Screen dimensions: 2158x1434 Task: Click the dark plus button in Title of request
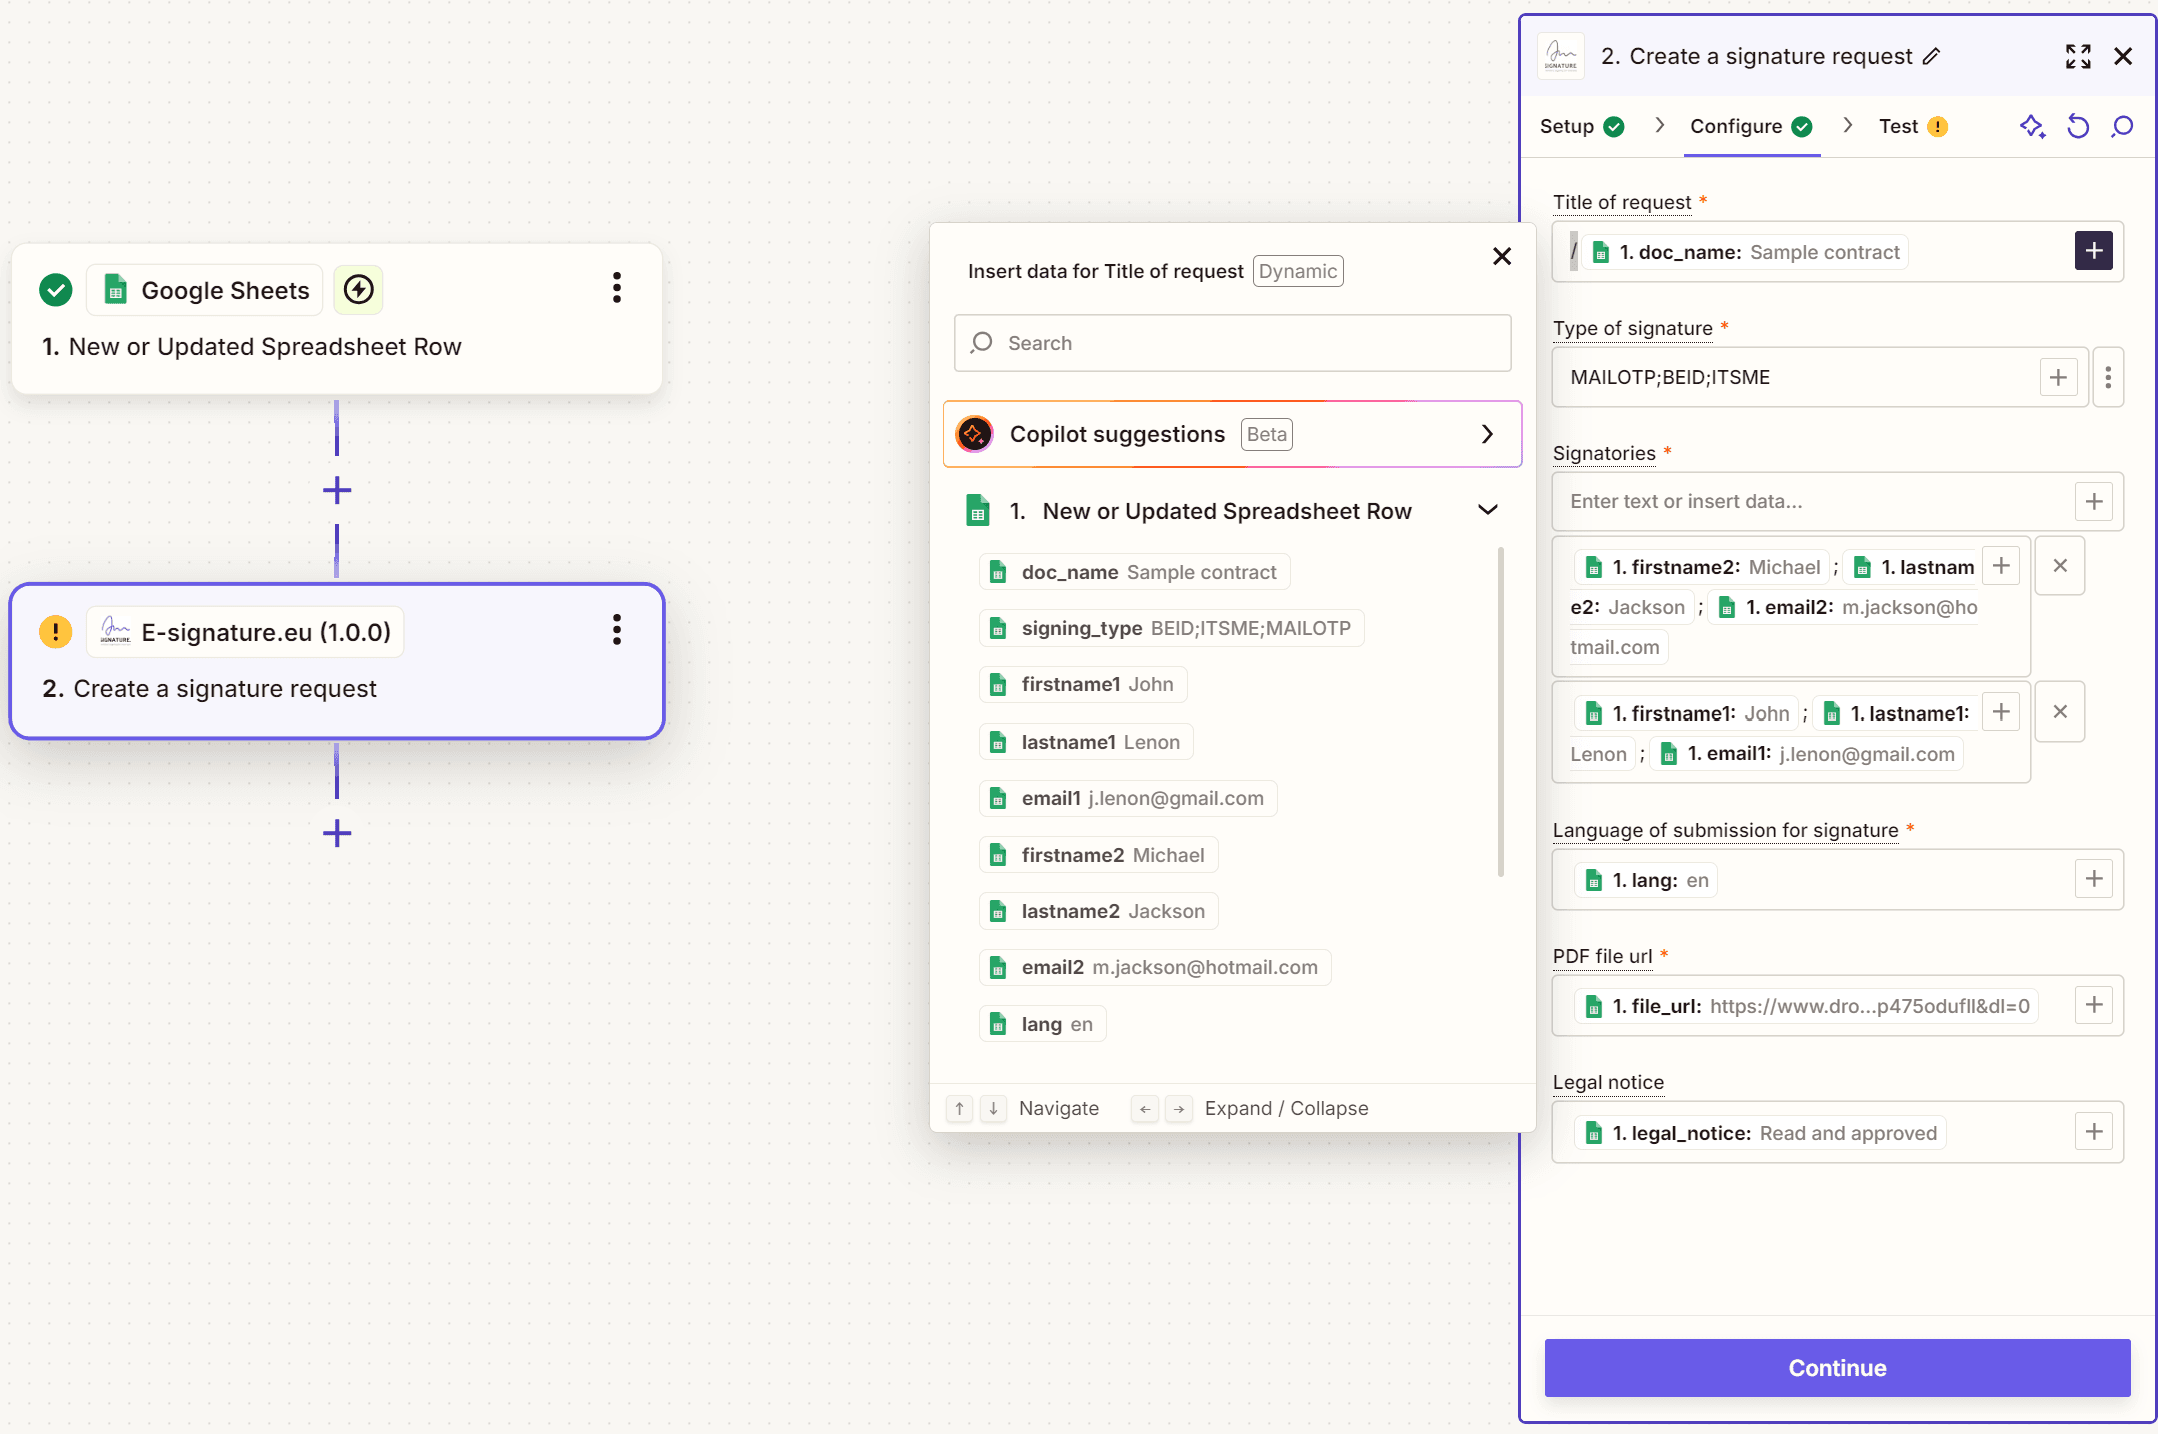point(2094,250)
